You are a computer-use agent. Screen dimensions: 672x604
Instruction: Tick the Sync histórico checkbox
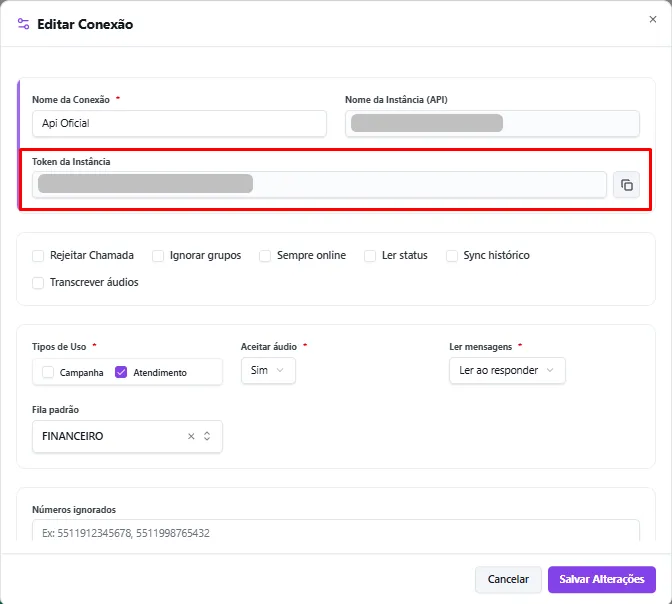[452, 256]
